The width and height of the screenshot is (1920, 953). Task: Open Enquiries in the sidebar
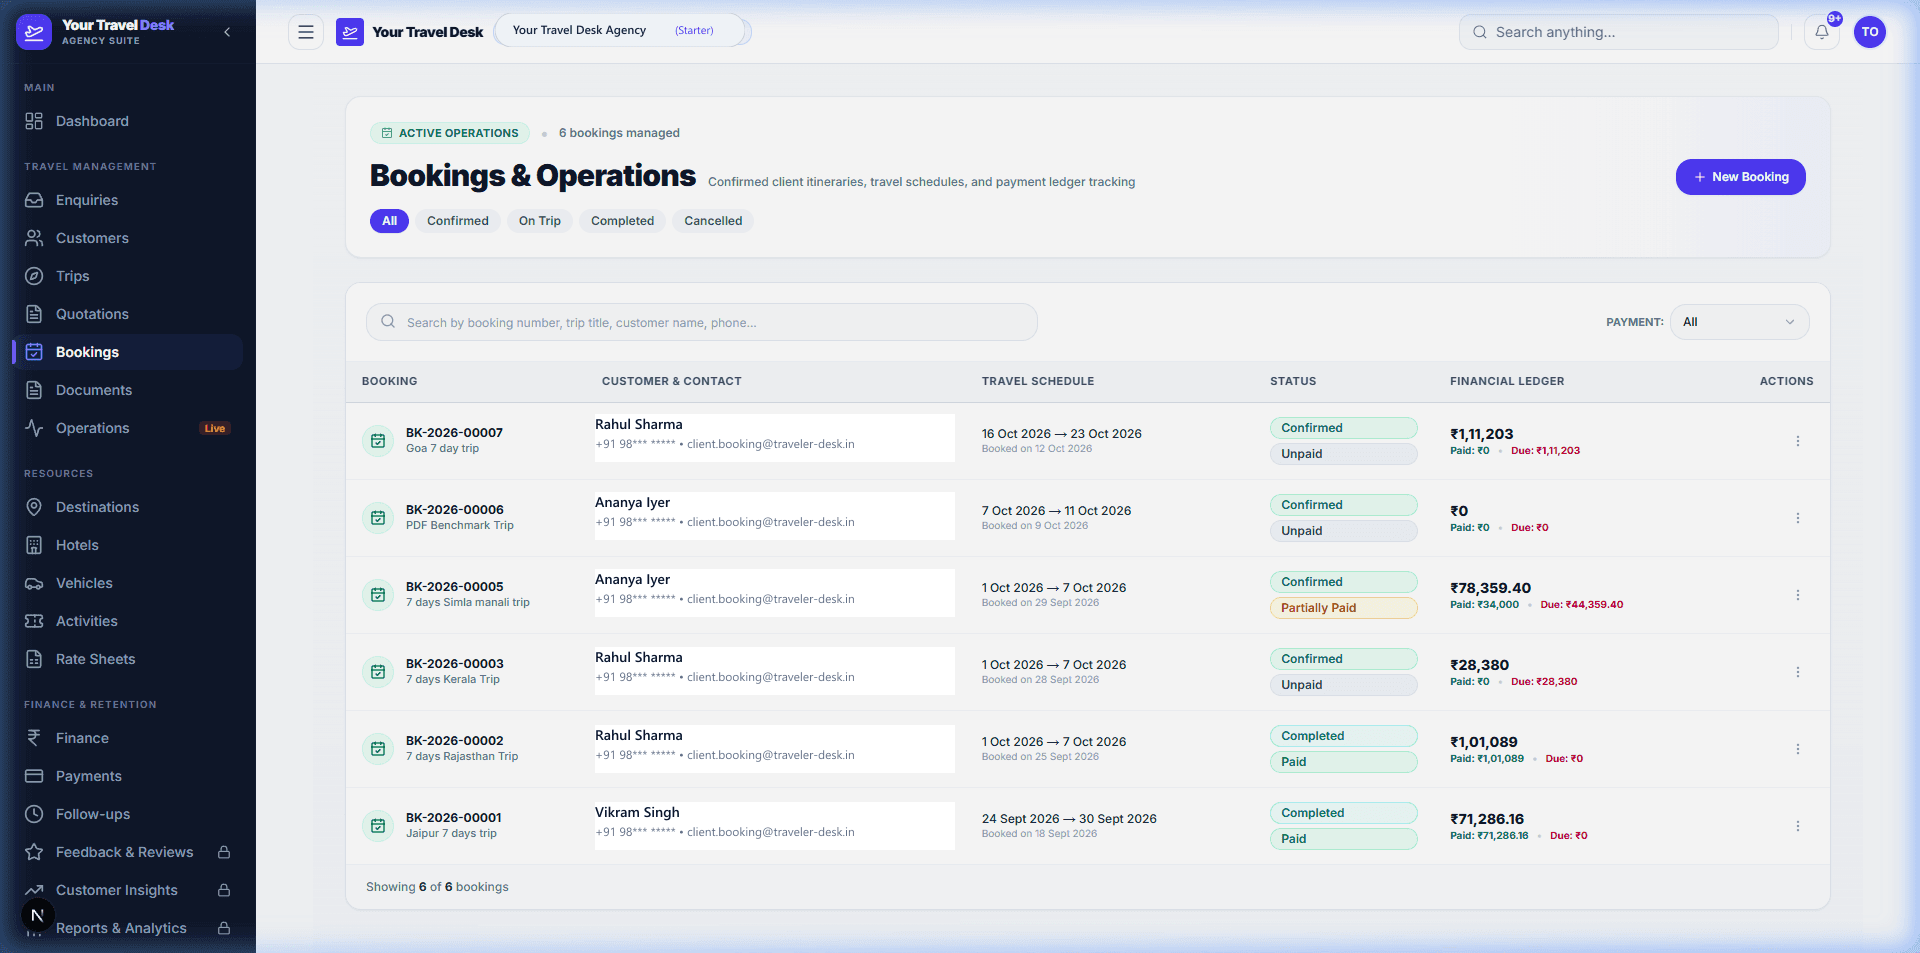(x=128, y=200)
